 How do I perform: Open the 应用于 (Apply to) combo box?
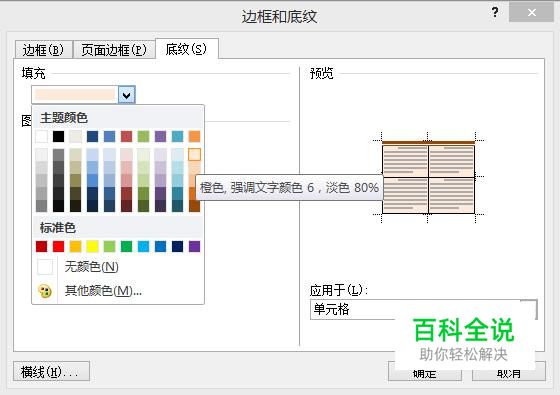[x=424, y=309]
